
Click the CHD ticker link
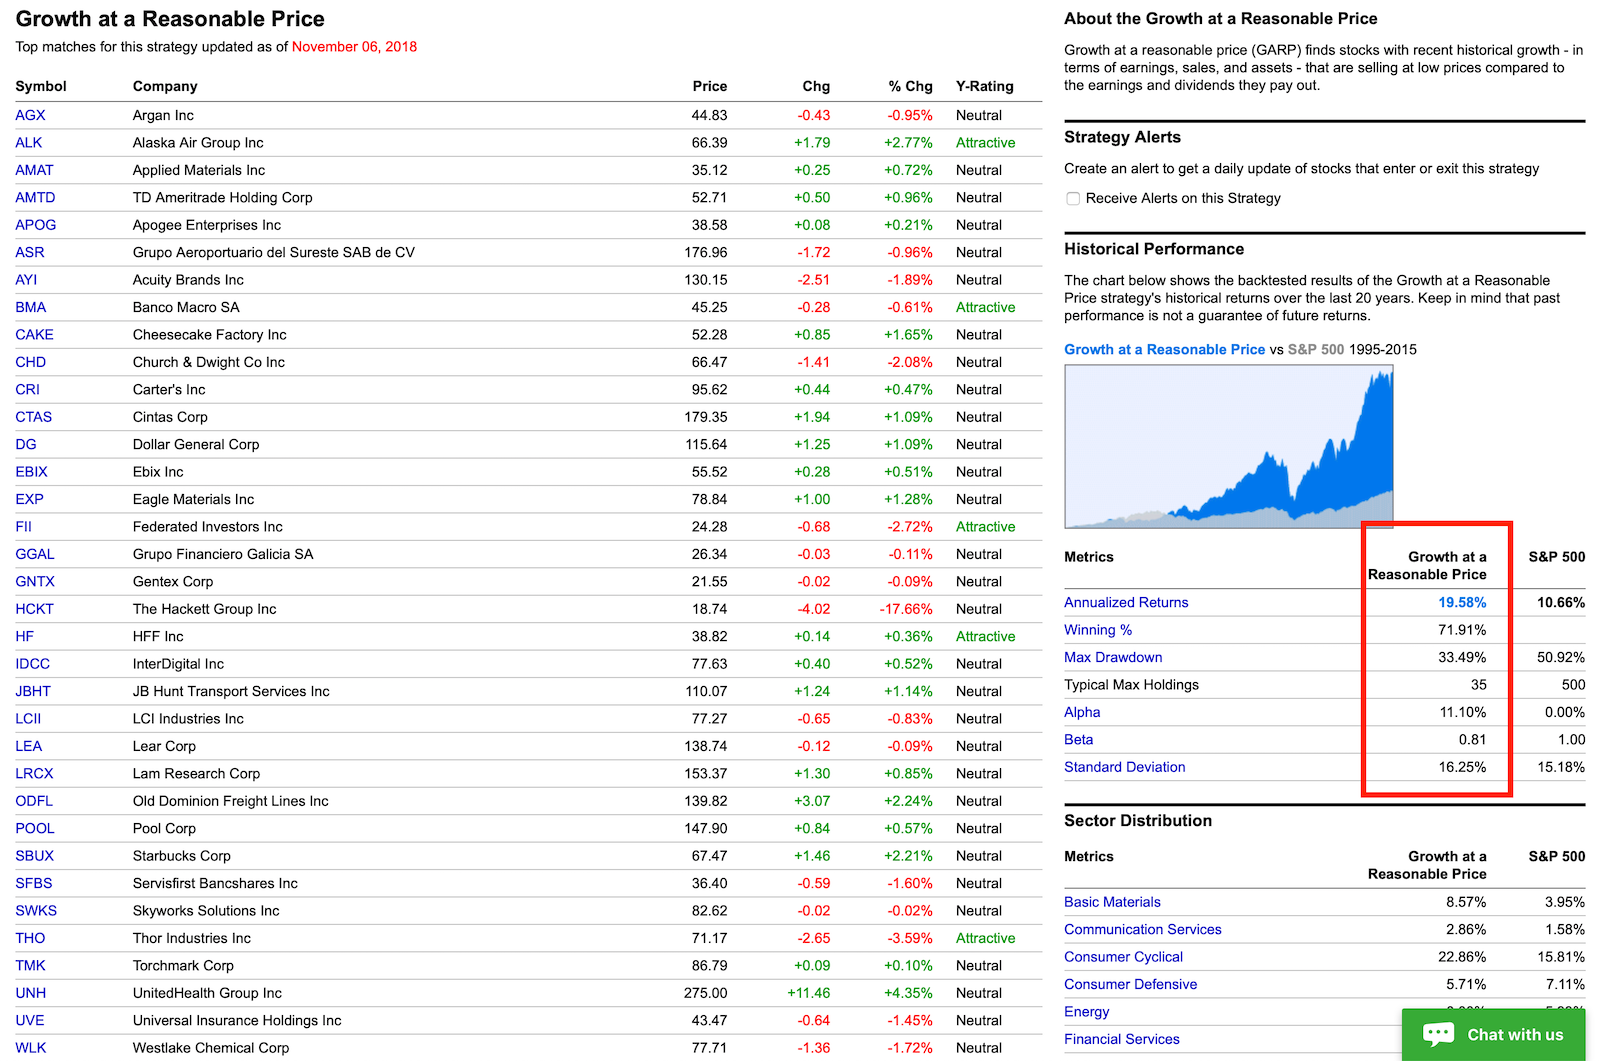31,362
